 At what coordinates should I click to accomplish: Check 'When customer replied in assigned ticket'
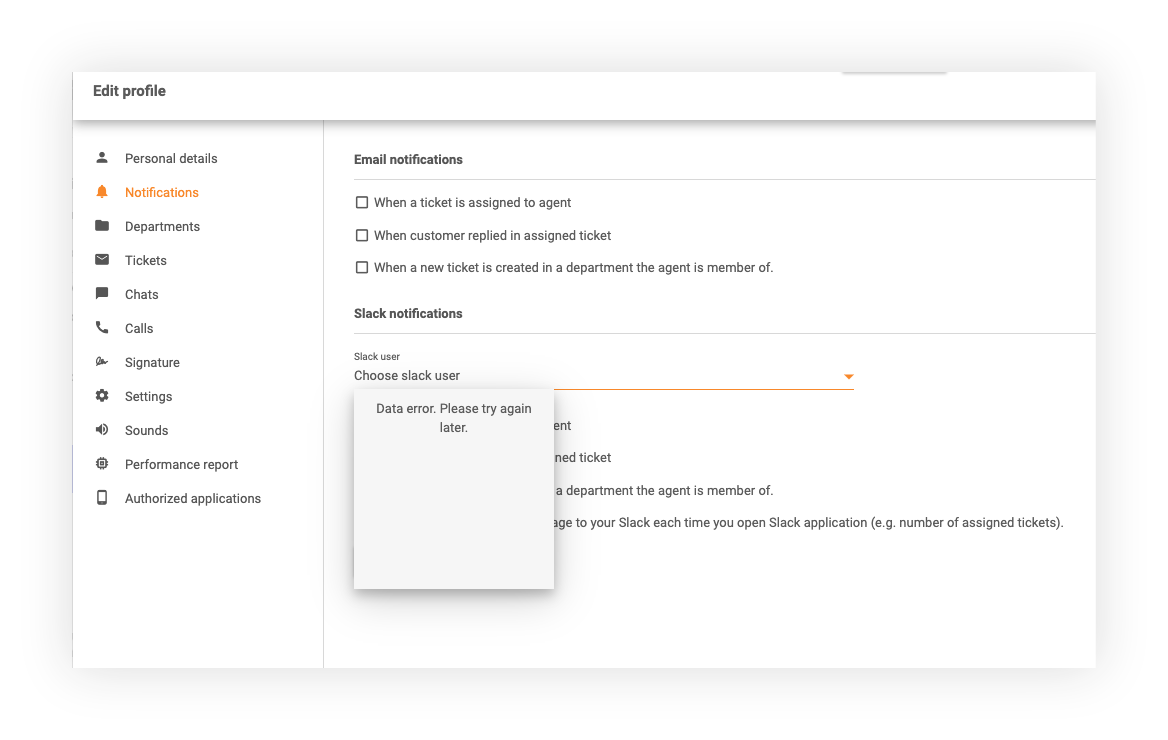(x=361, y=235)
